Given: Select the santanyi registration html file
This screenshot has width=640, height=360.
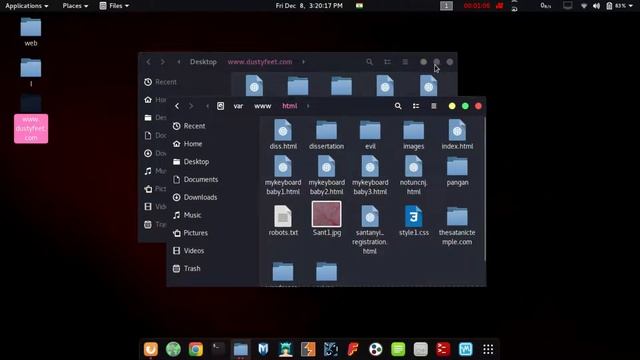Looking at the screenshot, I should click(x=370, y=230).
